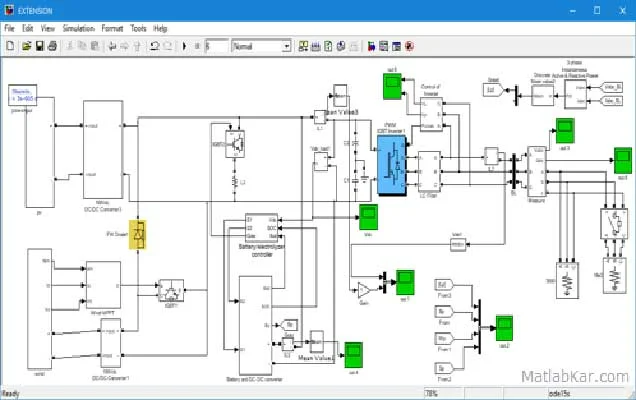636x400 pixels.
Task: Select the three-phase breaker block at right
Action: [x=614, y=224]
